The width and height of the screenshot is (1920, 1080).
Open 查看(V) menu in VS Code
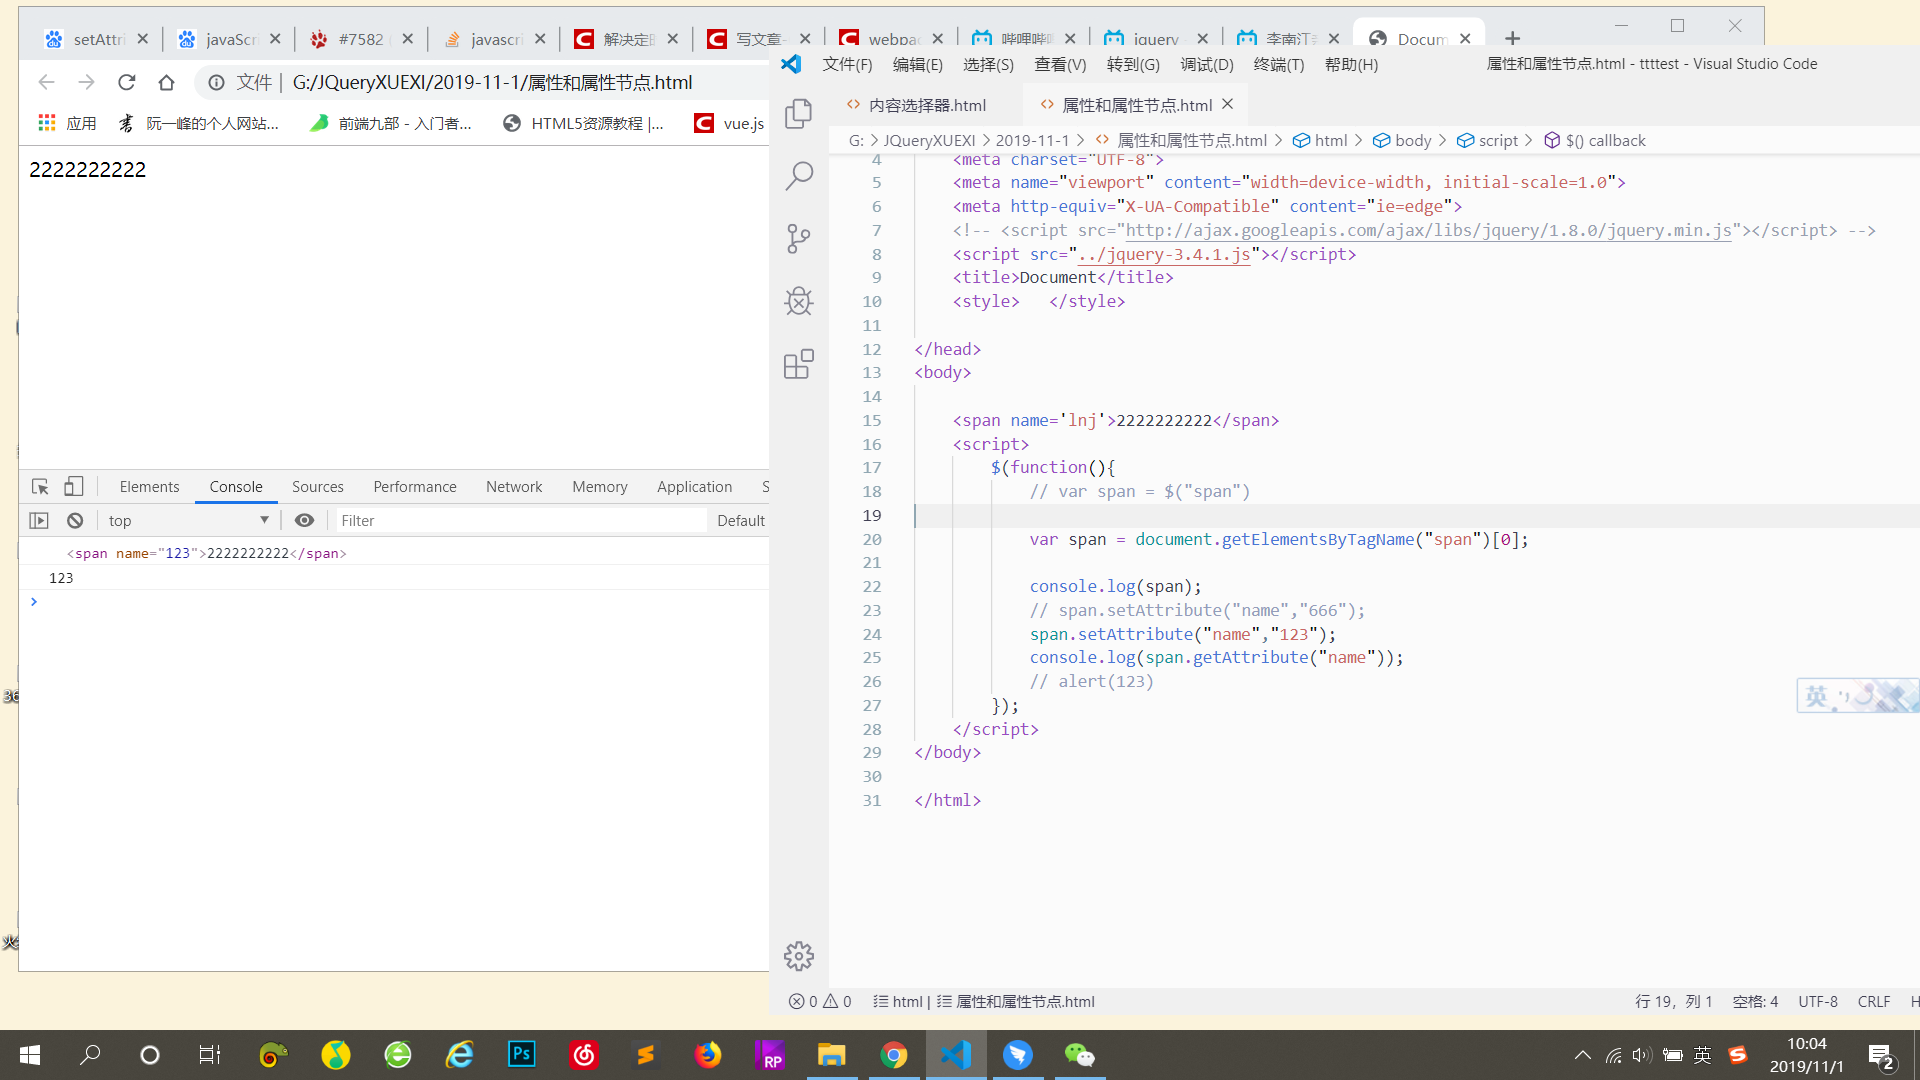click(x=1060, y=64)
